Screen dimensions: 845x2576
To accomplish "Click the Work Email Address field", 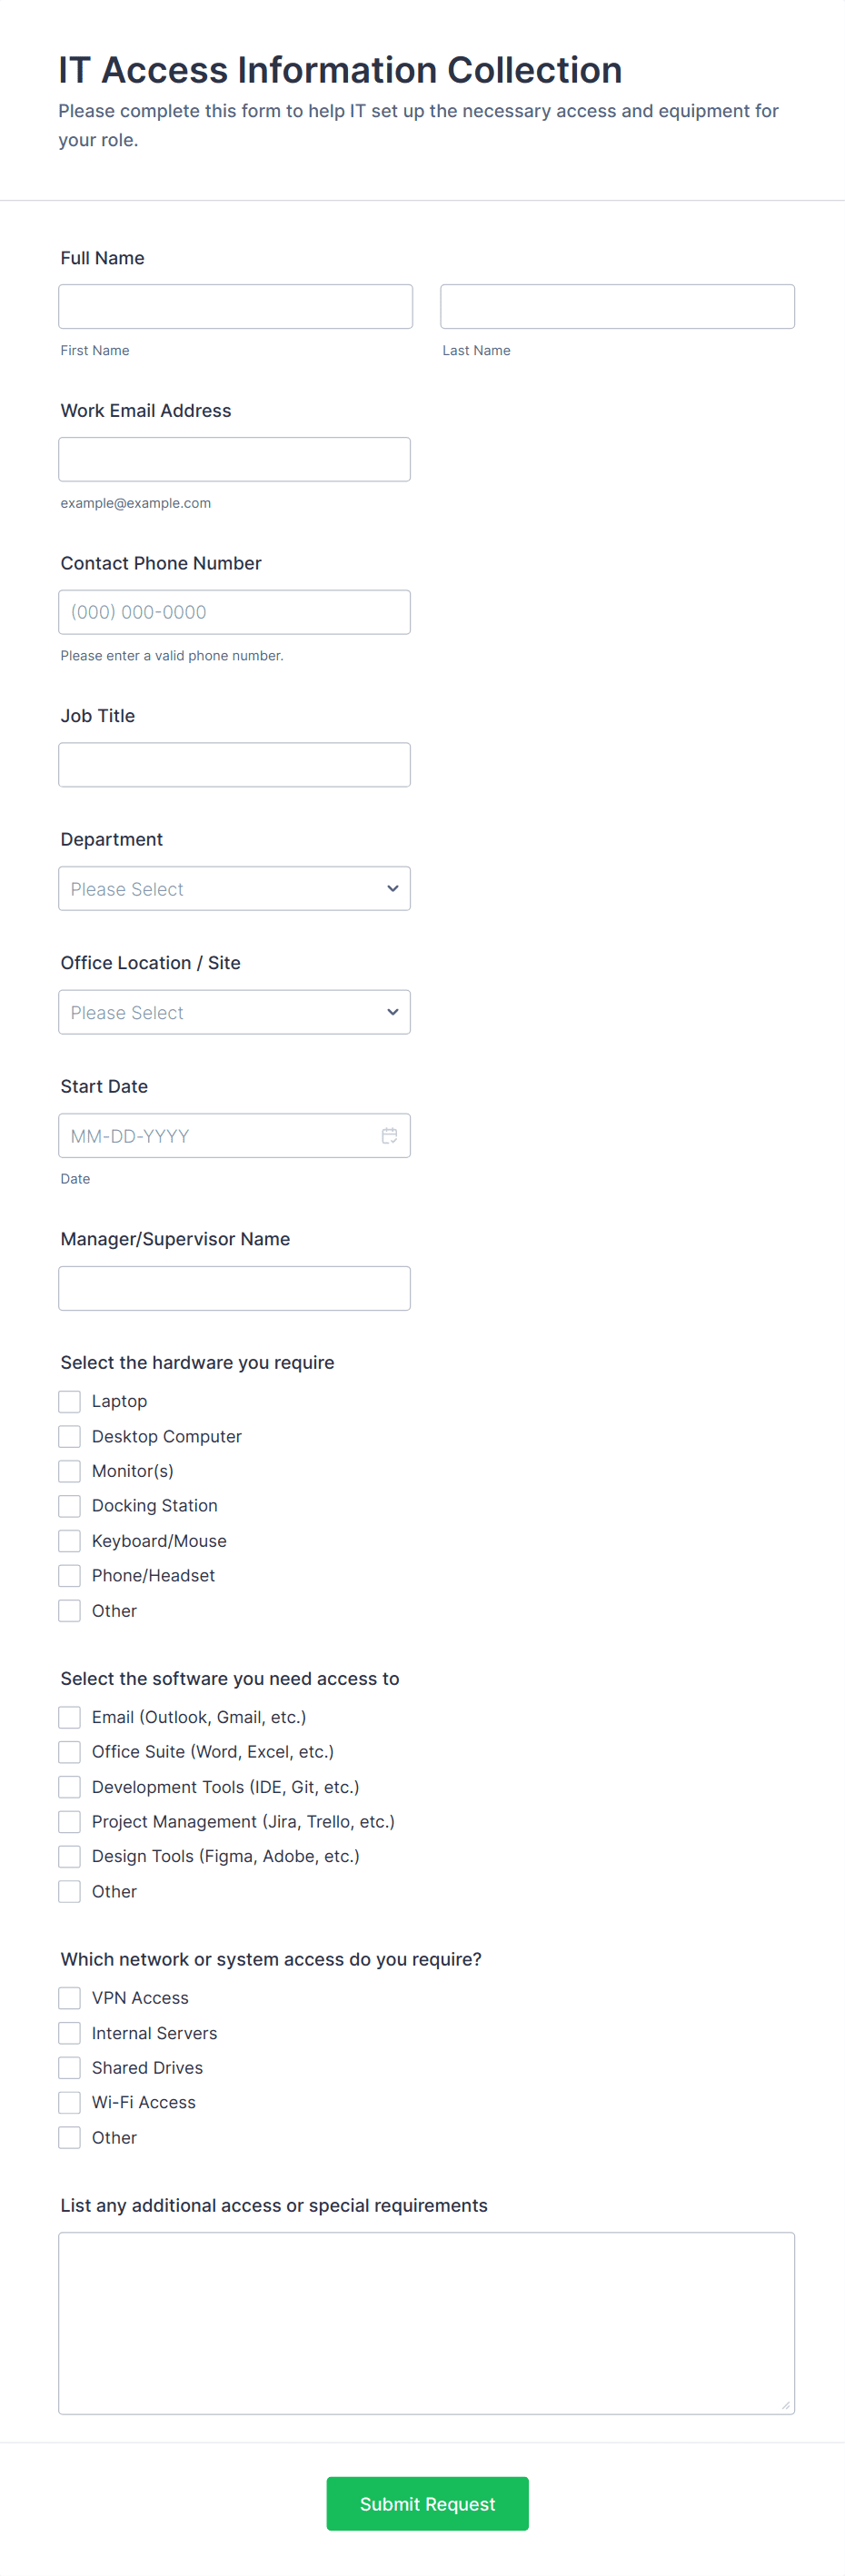I will coord(234,459).
